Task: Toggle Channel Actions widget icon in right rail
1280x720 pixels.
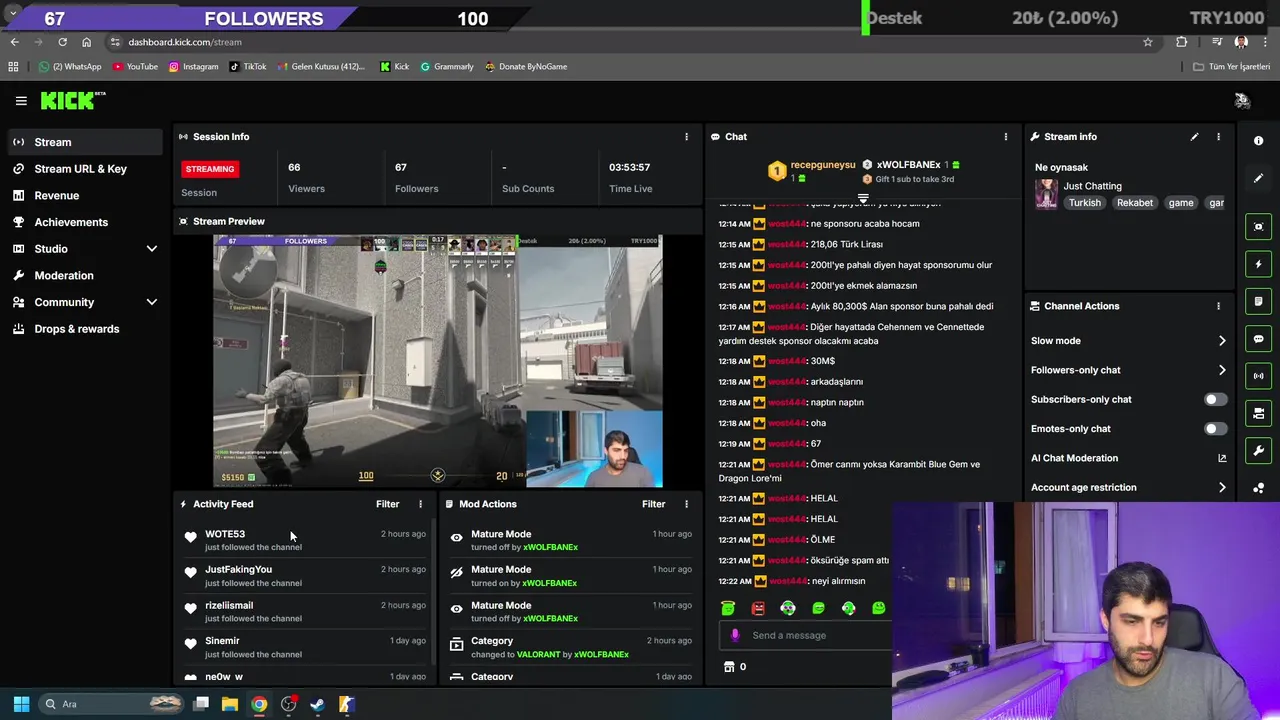Action: point(1258,413)
